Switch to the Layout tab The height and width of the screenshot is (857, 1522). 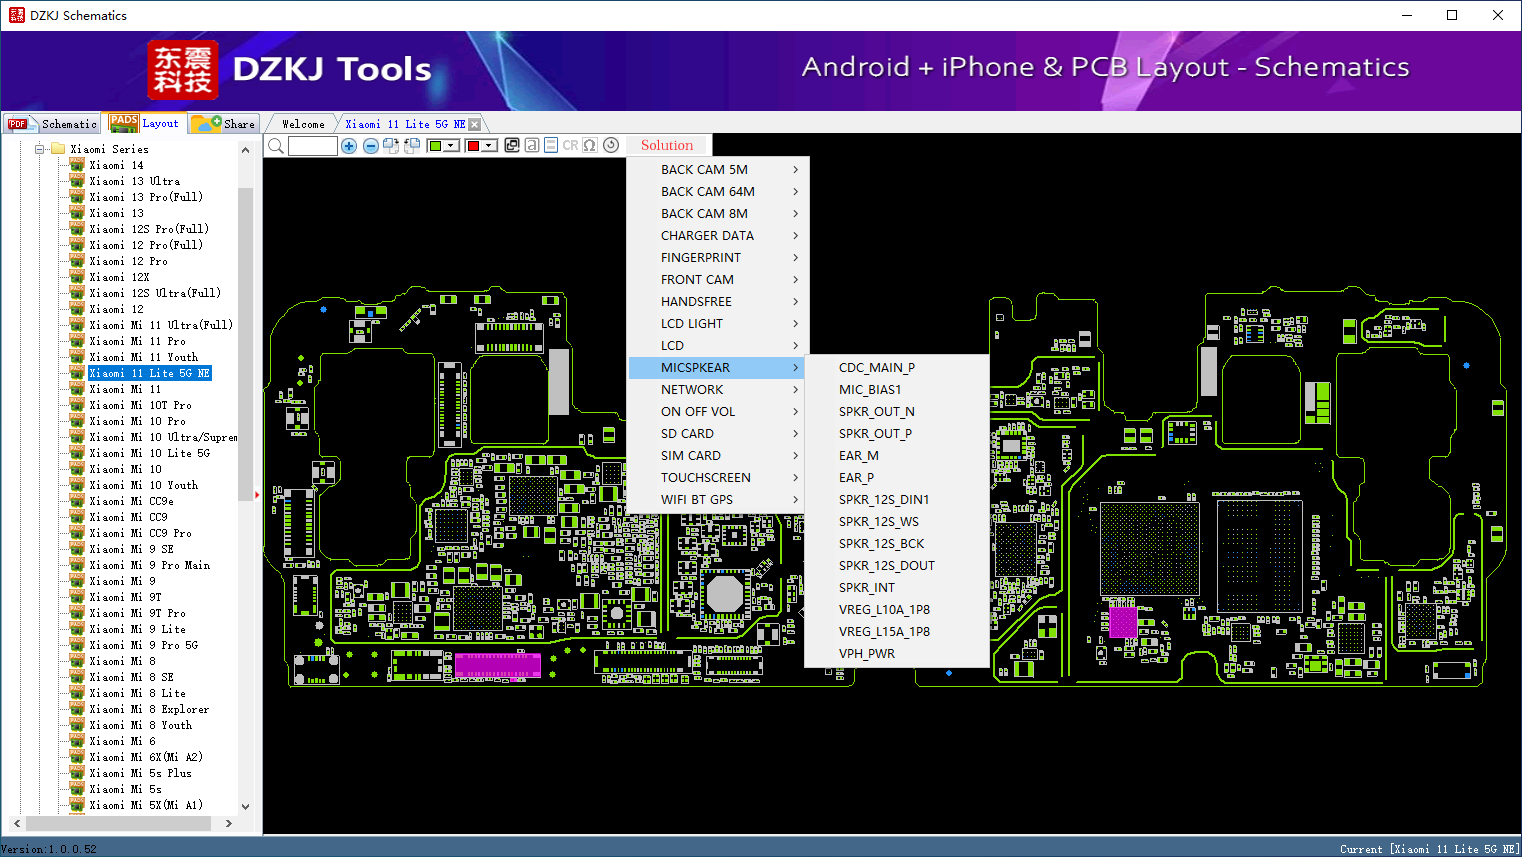coord(145,123)
